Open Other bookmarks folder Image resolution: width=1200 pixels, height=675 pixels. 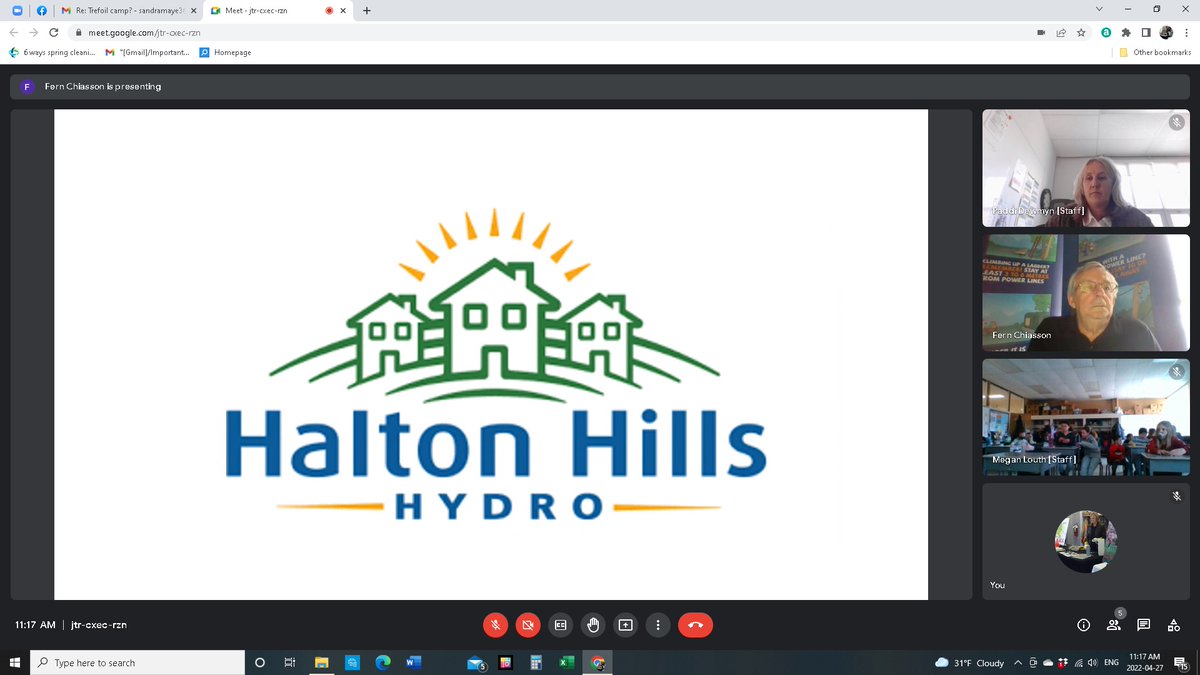click(x=1155, y=52)
